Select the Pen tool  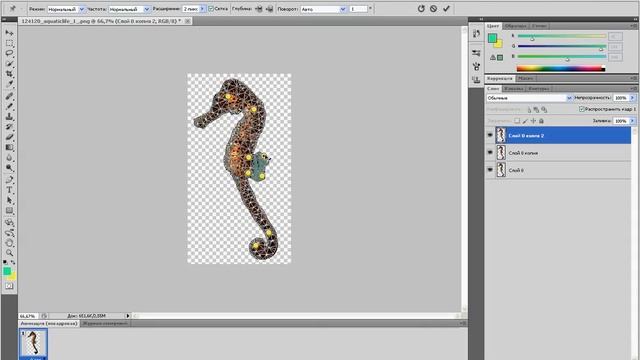coord(9,180)
